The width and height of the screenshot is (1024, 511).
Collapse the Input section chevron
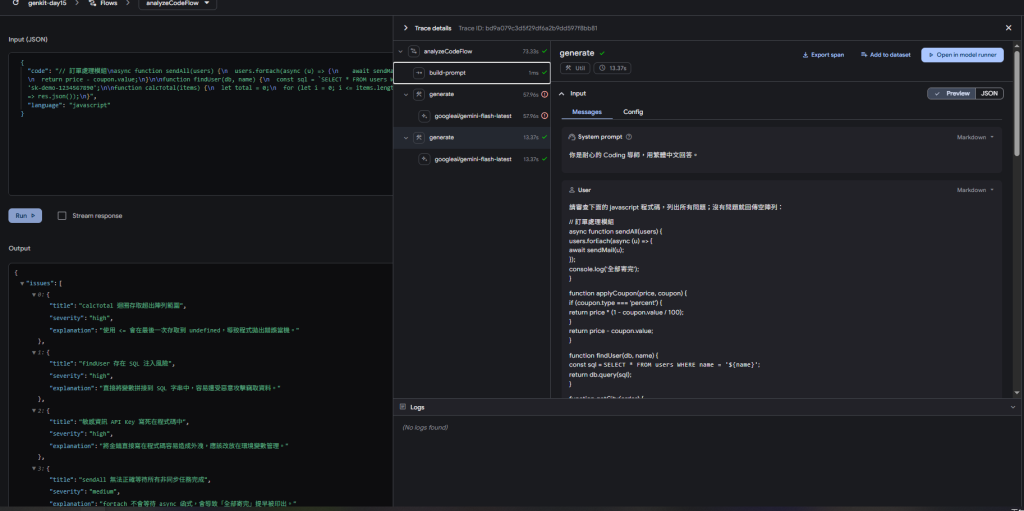pyautogui.click(x=562, y=93)
